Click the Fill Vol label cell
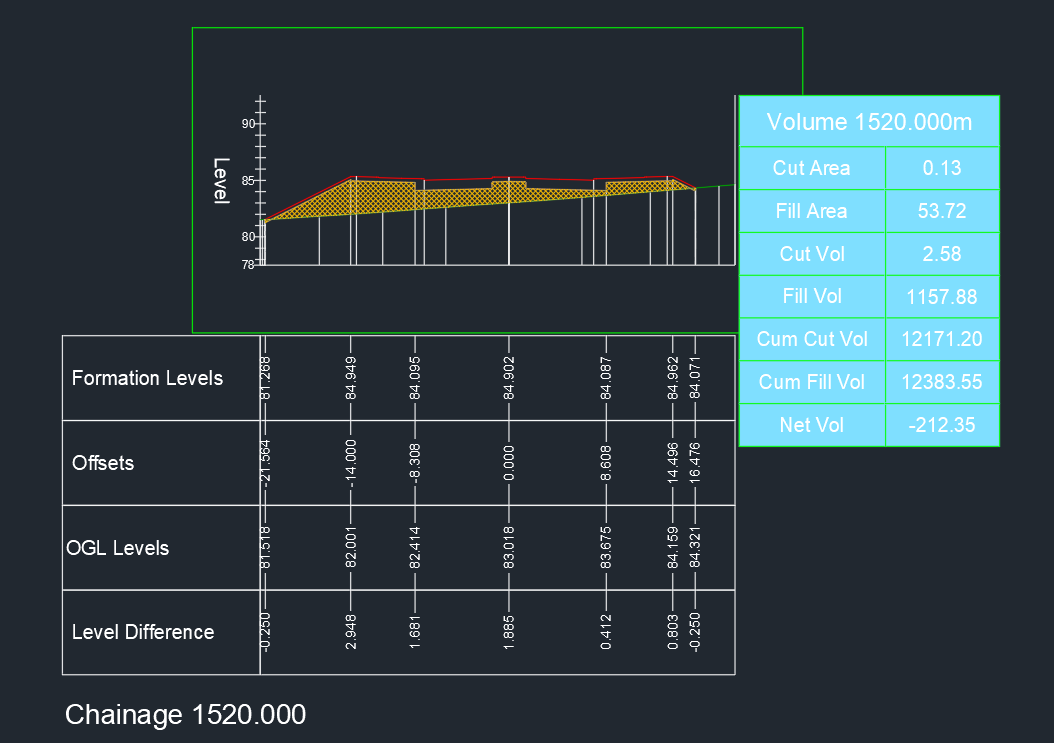 tap(812, 297)
